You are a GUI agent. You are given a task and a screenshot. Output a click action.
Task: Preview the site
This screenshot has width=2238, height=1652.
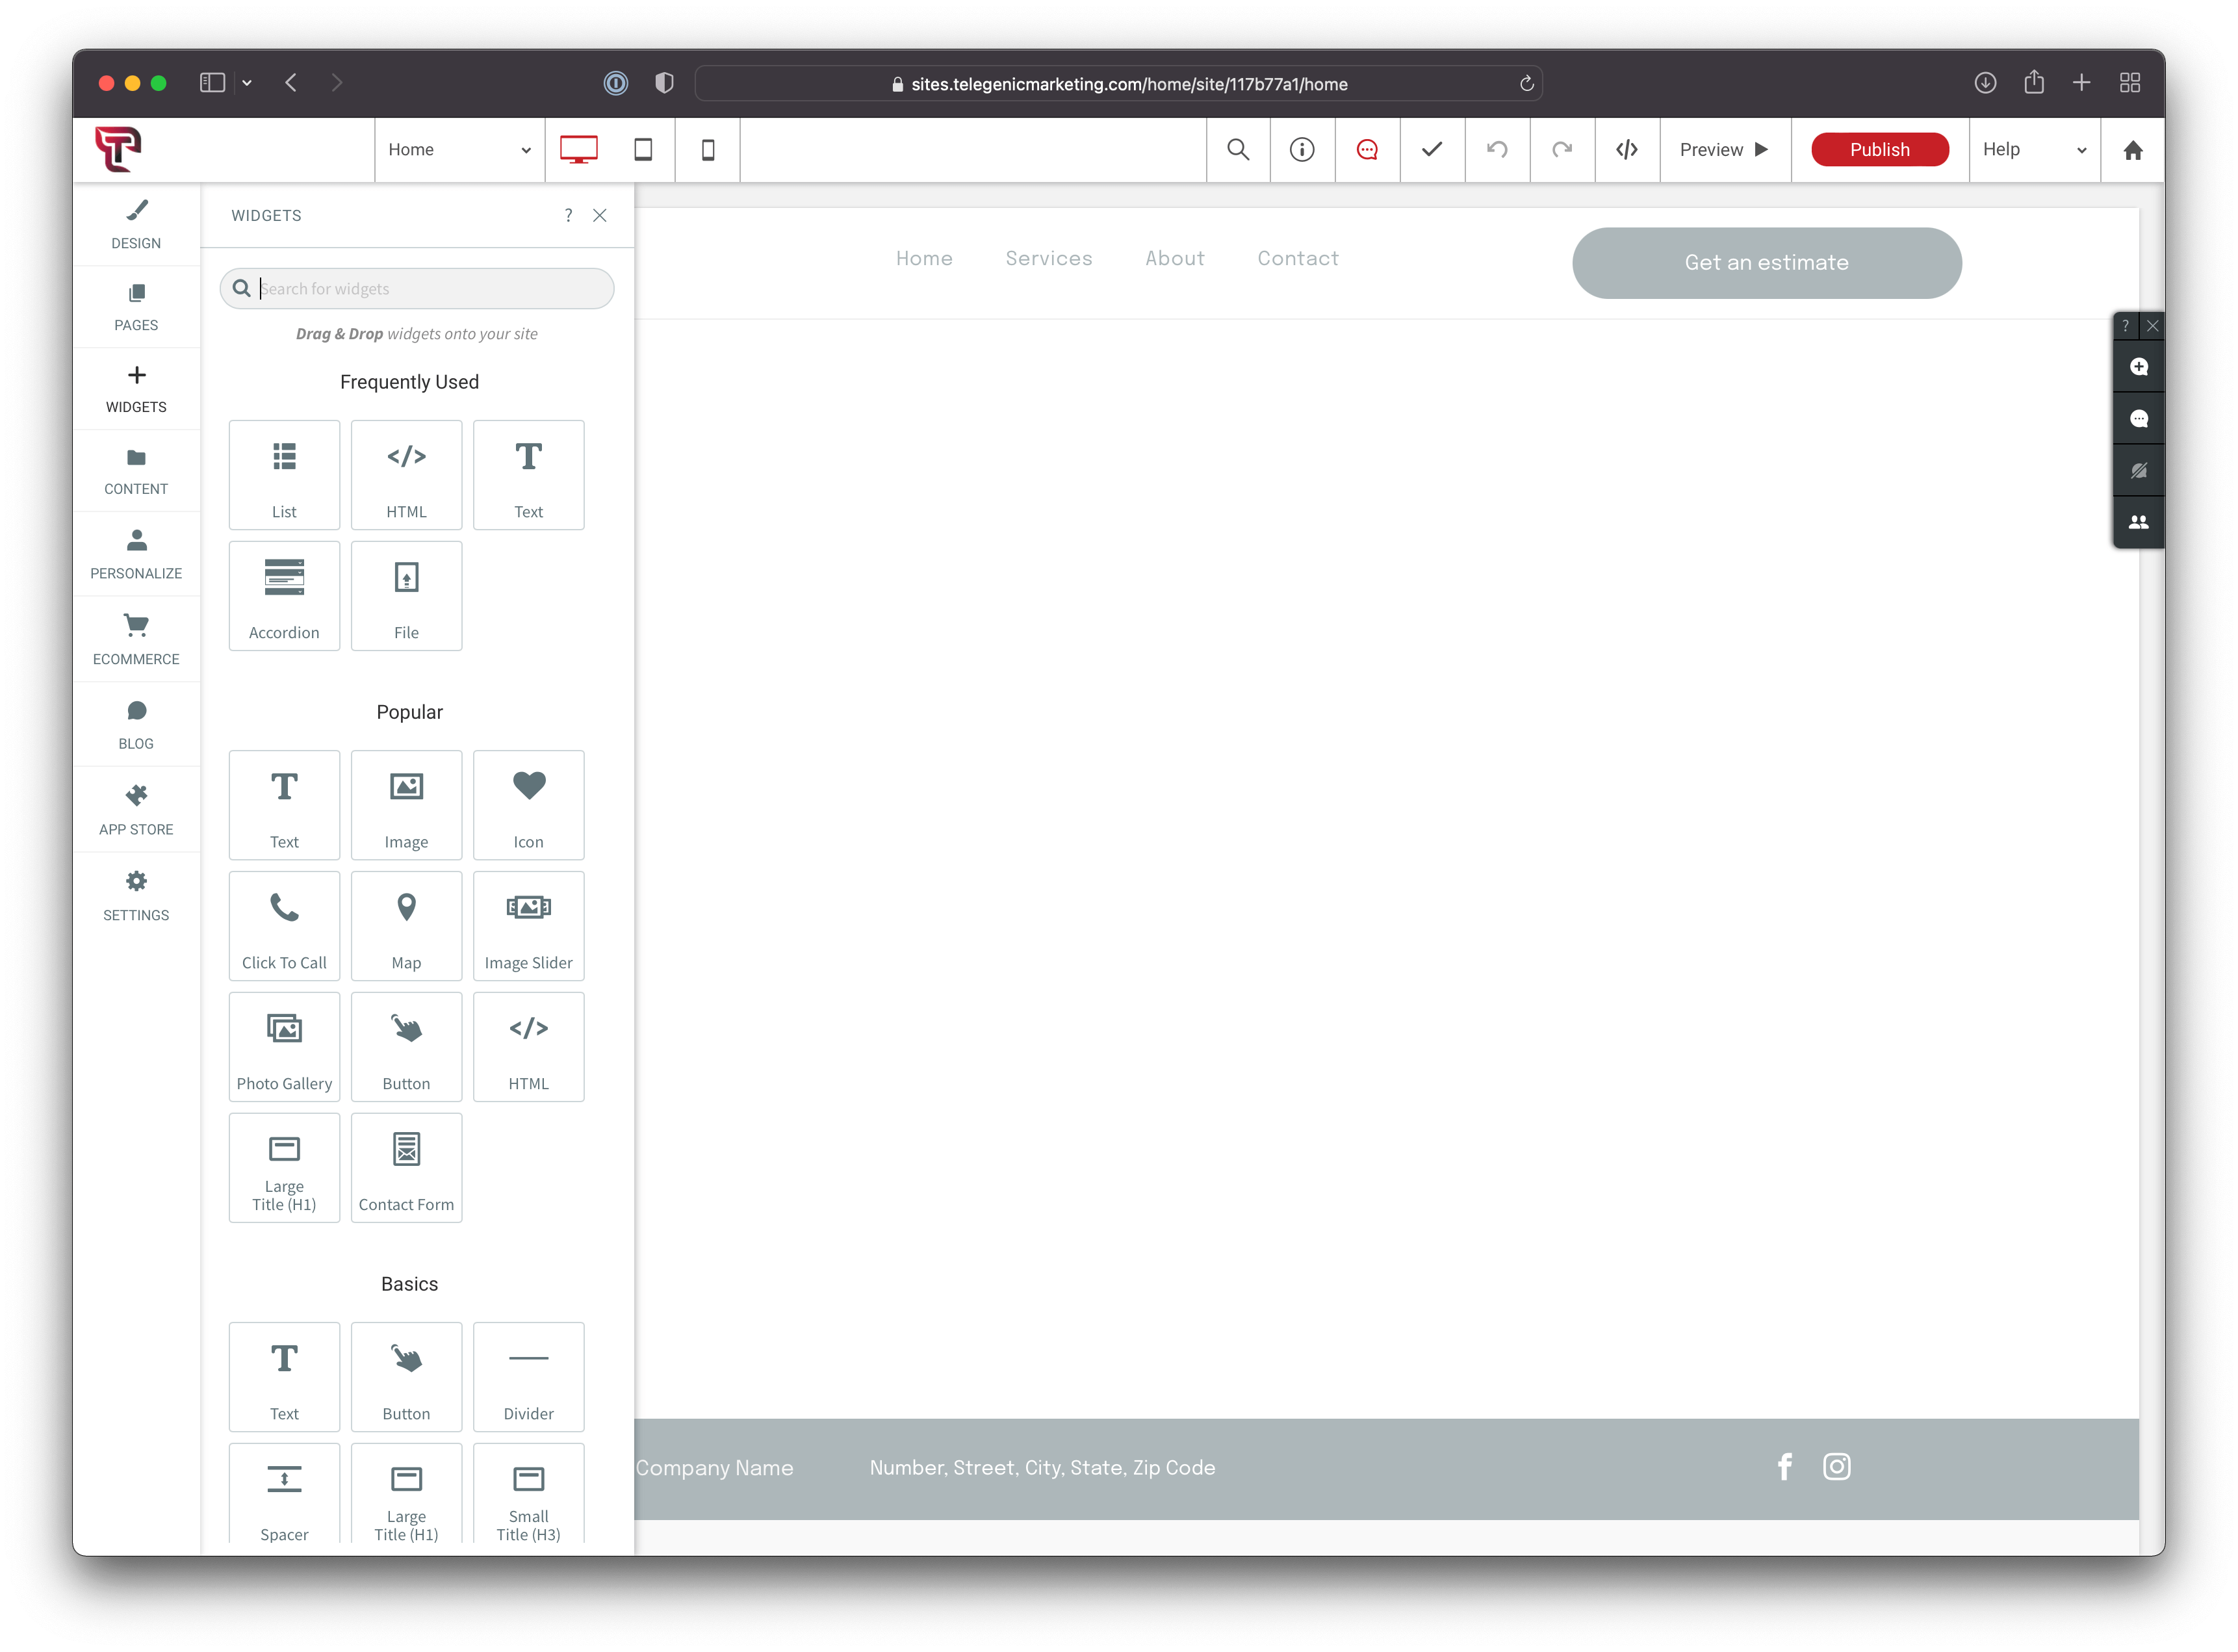1724,150
